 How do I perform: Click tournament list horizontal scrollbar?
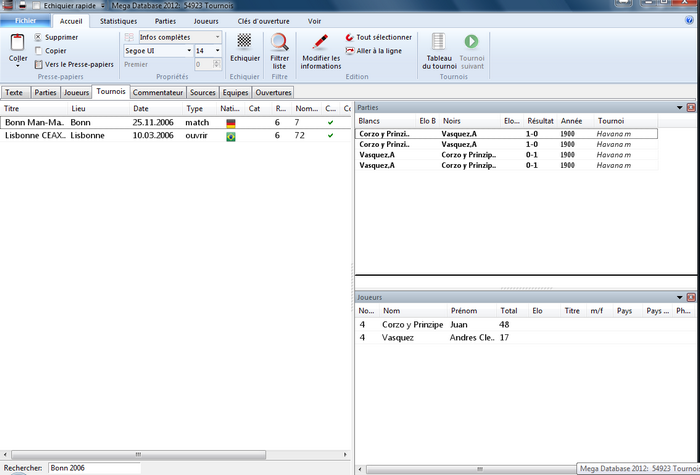138,454
